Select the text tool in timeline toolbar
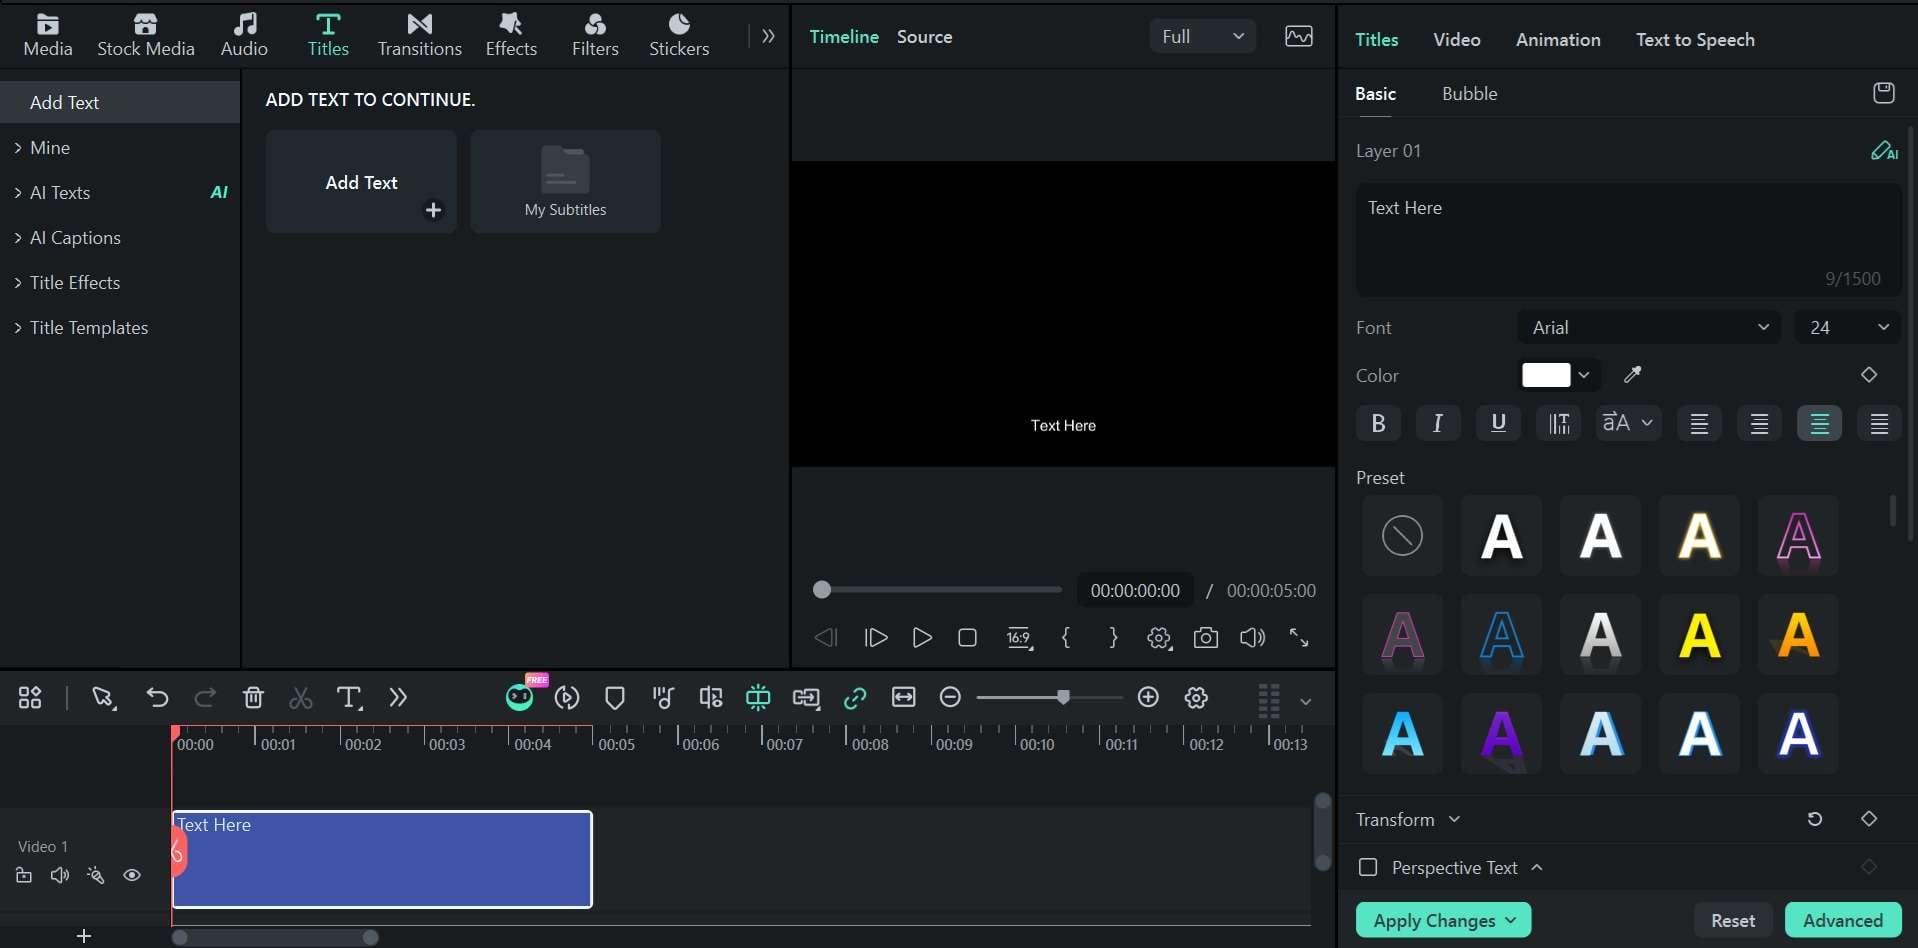1918x948 pixels. (x=349, y=698)
